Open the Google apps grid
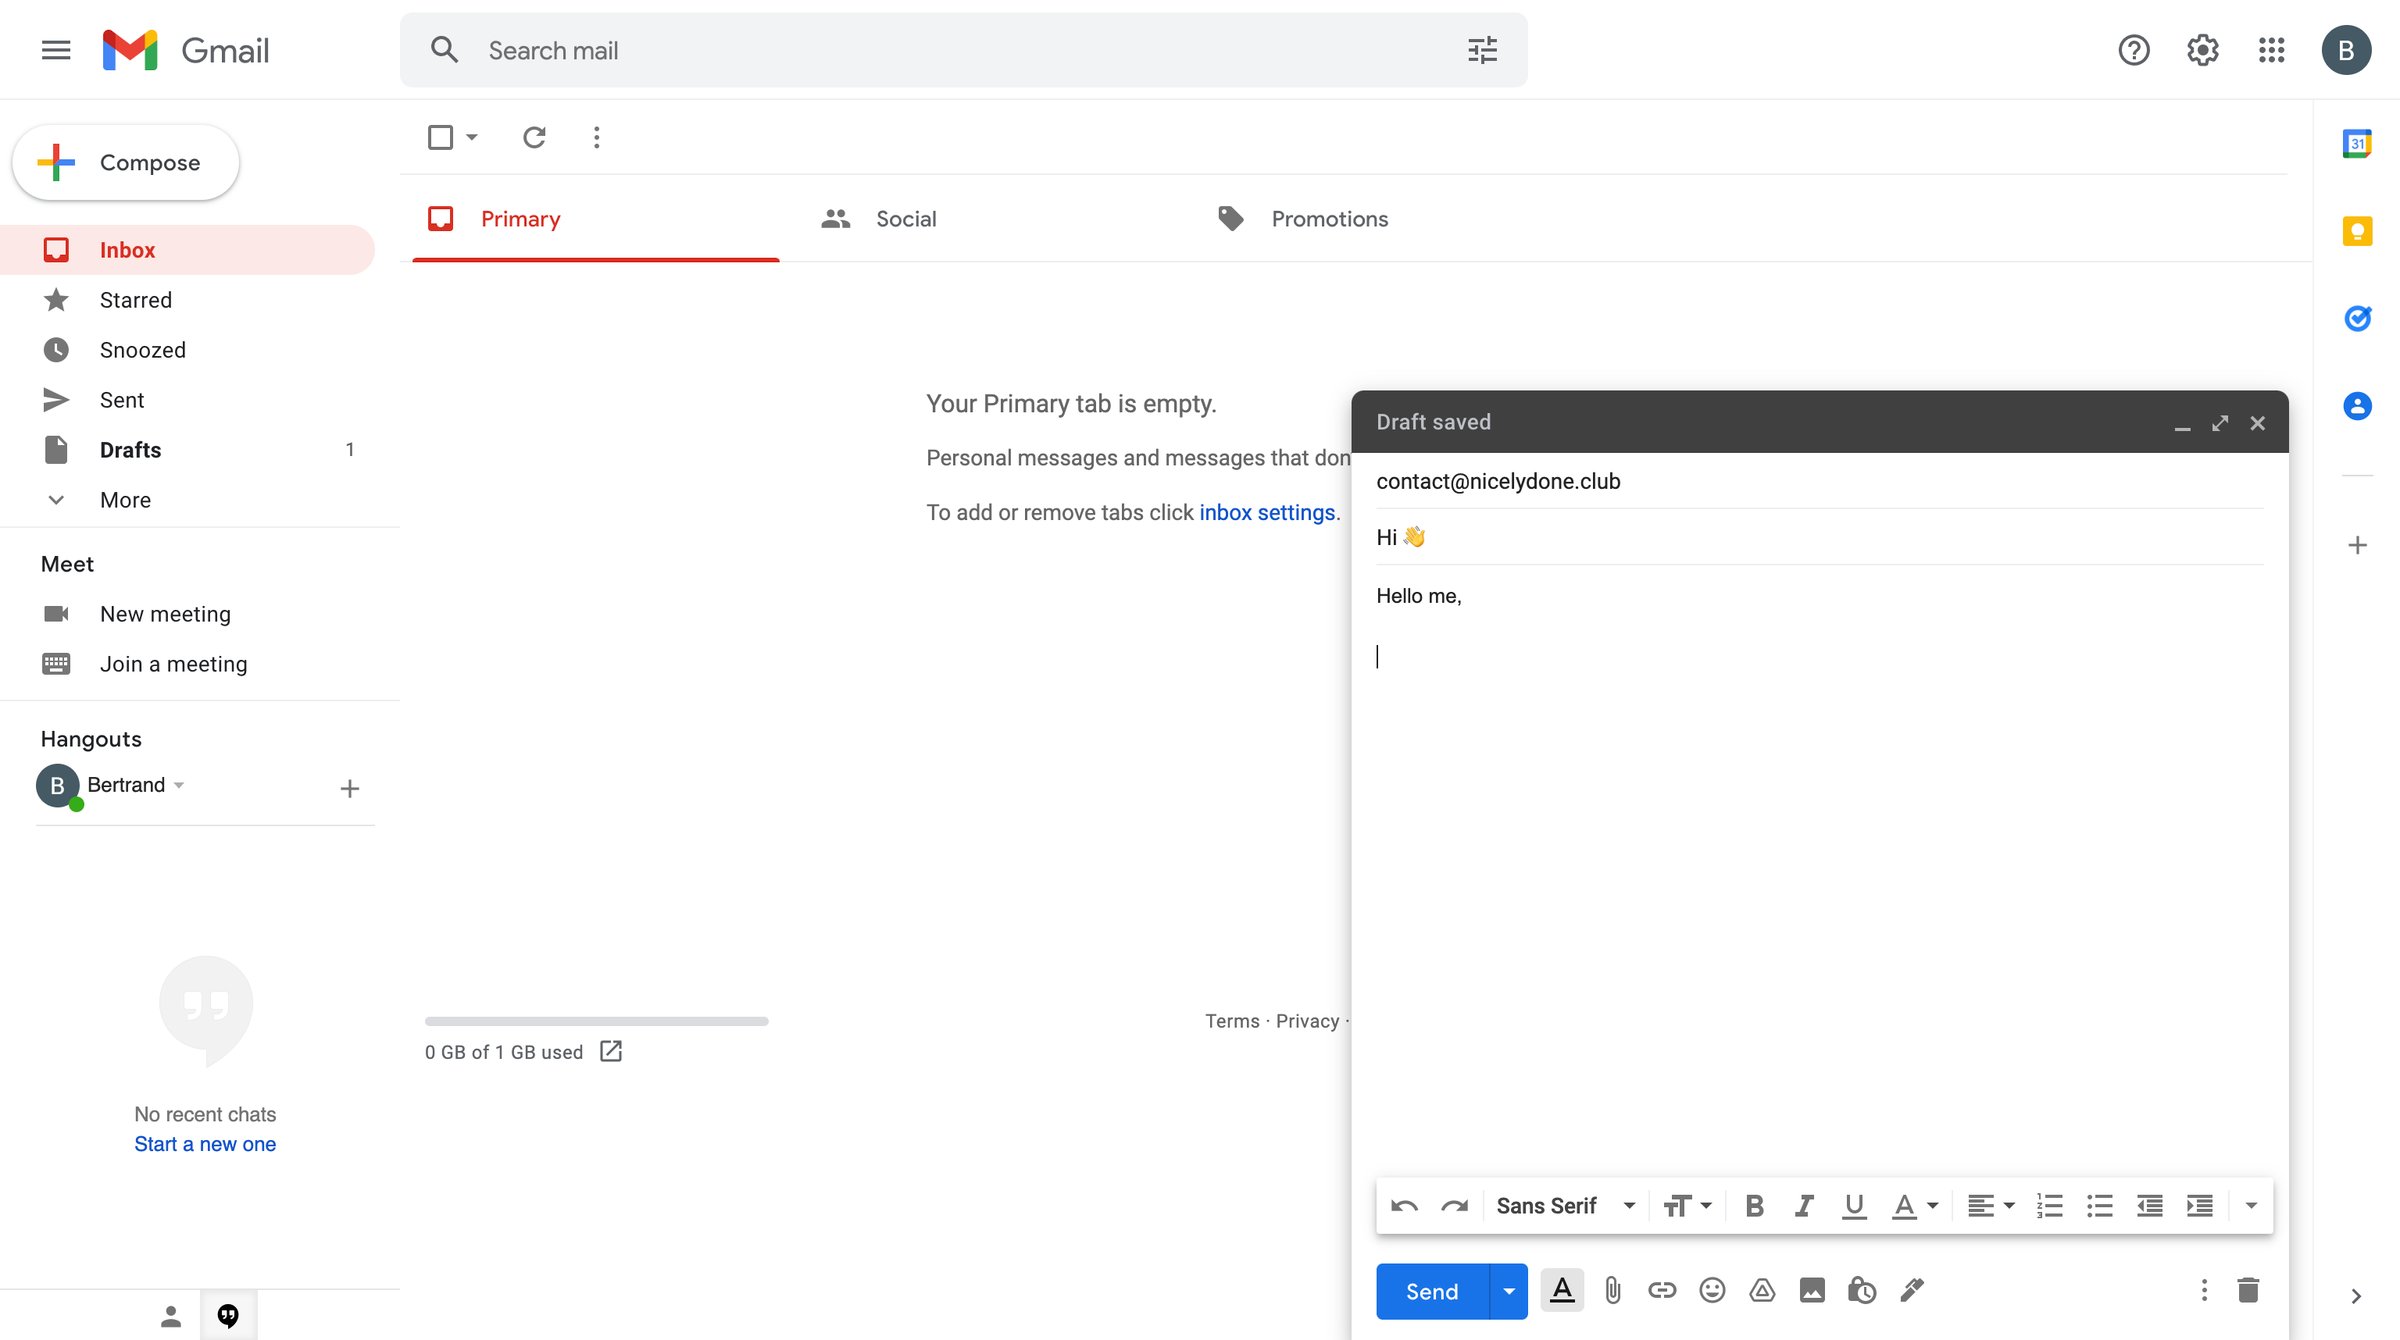 point(2272,50)
